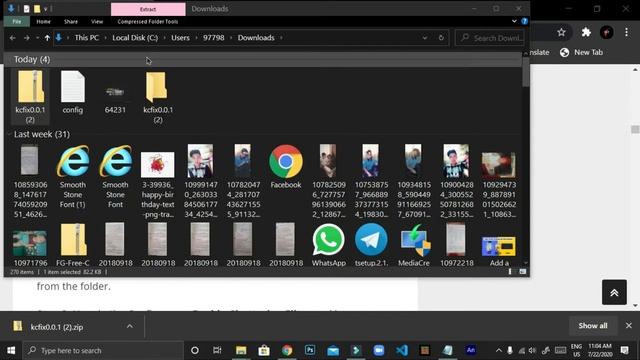Open the Chrome three-dot menu
This screenshot has width=640, height=360.
tap(627, 32)
